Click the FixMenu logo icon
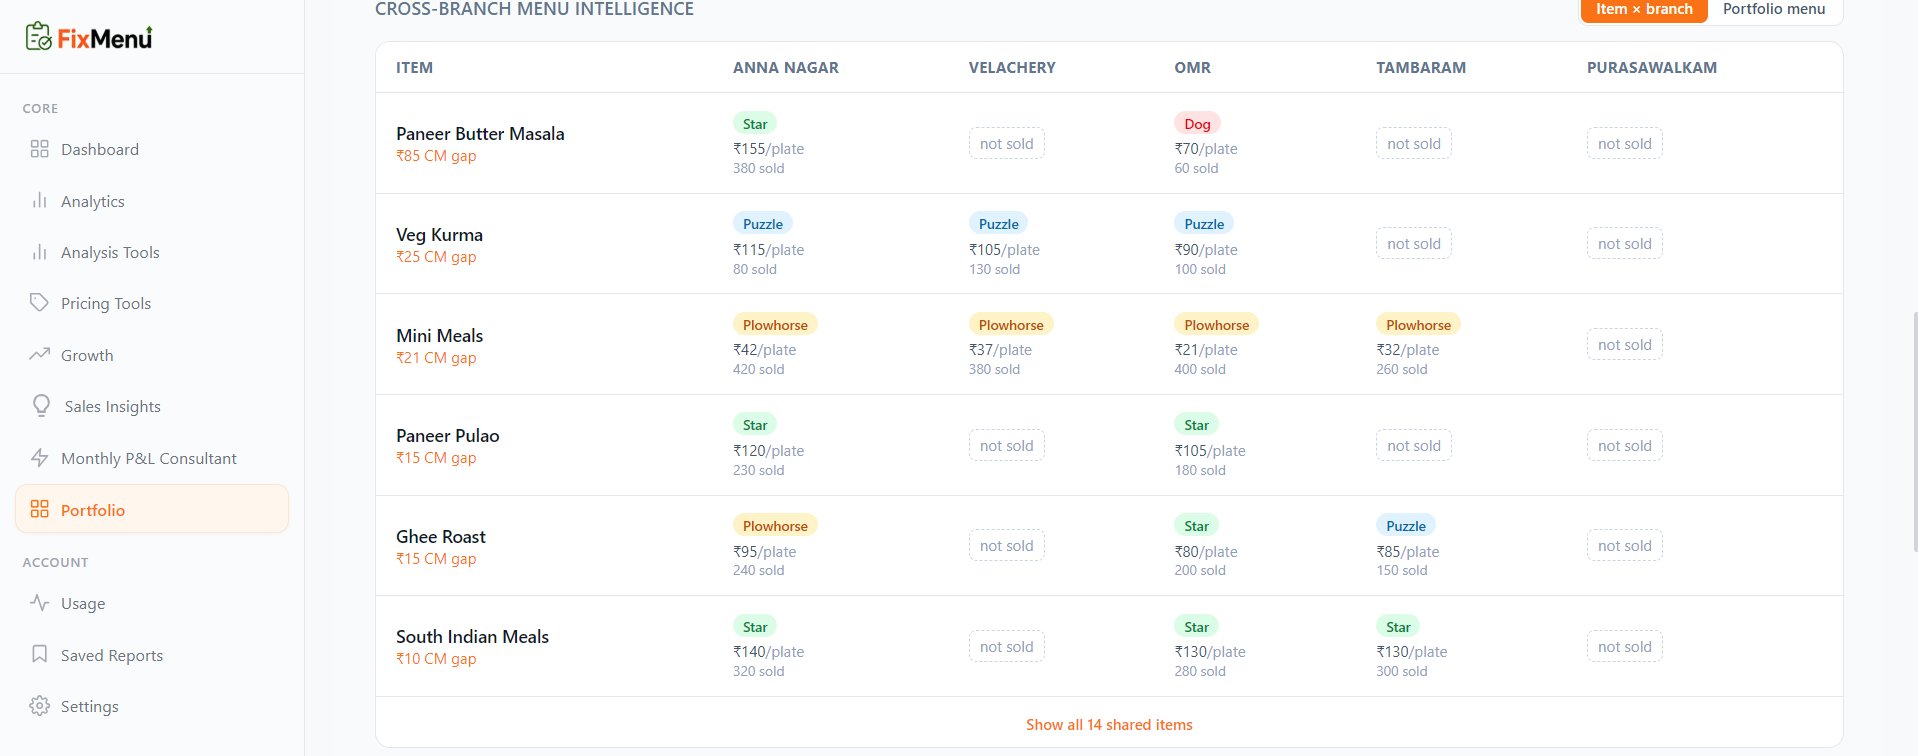This screenshot has height=756, width=1918. pos(38,37)
